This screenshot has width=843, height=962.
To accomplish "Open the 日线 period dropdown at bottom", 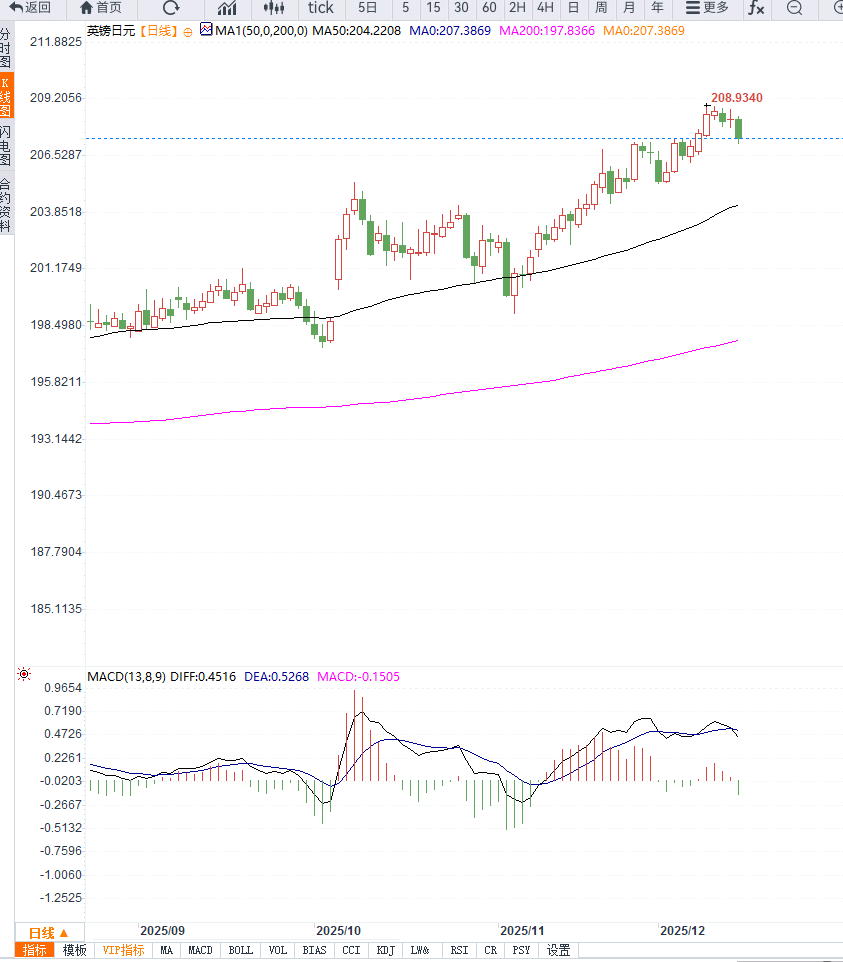I will 48,932.
